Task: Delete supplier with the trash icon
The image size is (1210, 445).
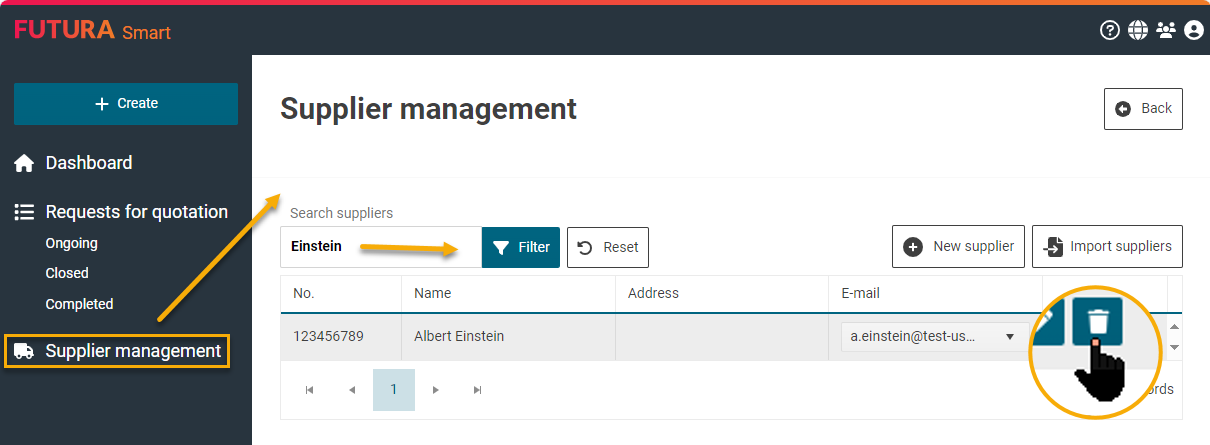Action: point(1098,322)
